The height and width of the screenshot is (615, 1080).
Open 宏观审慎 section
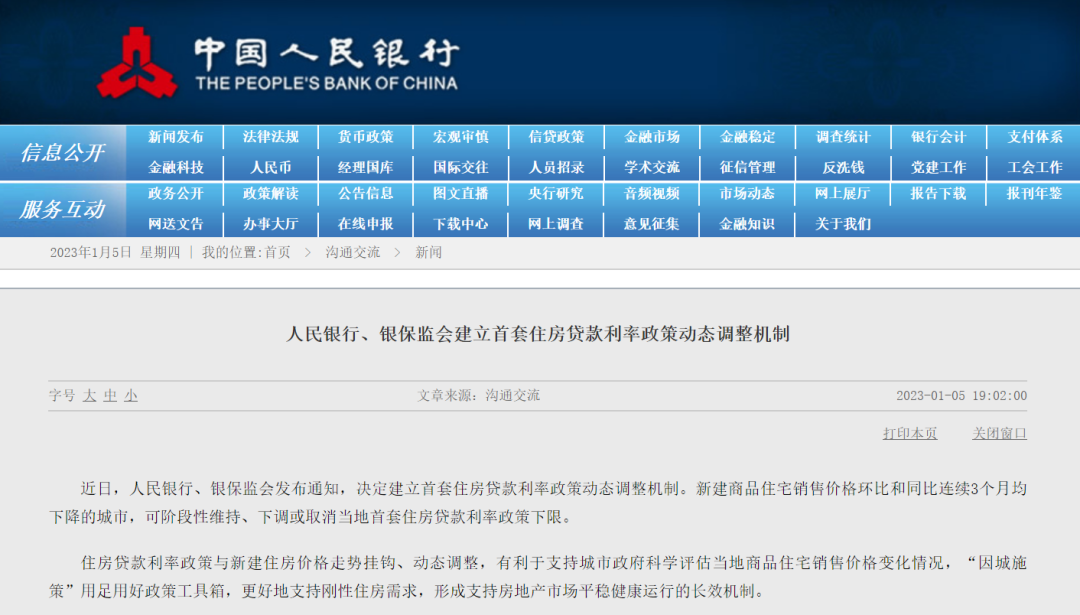(x=461, y=137)
